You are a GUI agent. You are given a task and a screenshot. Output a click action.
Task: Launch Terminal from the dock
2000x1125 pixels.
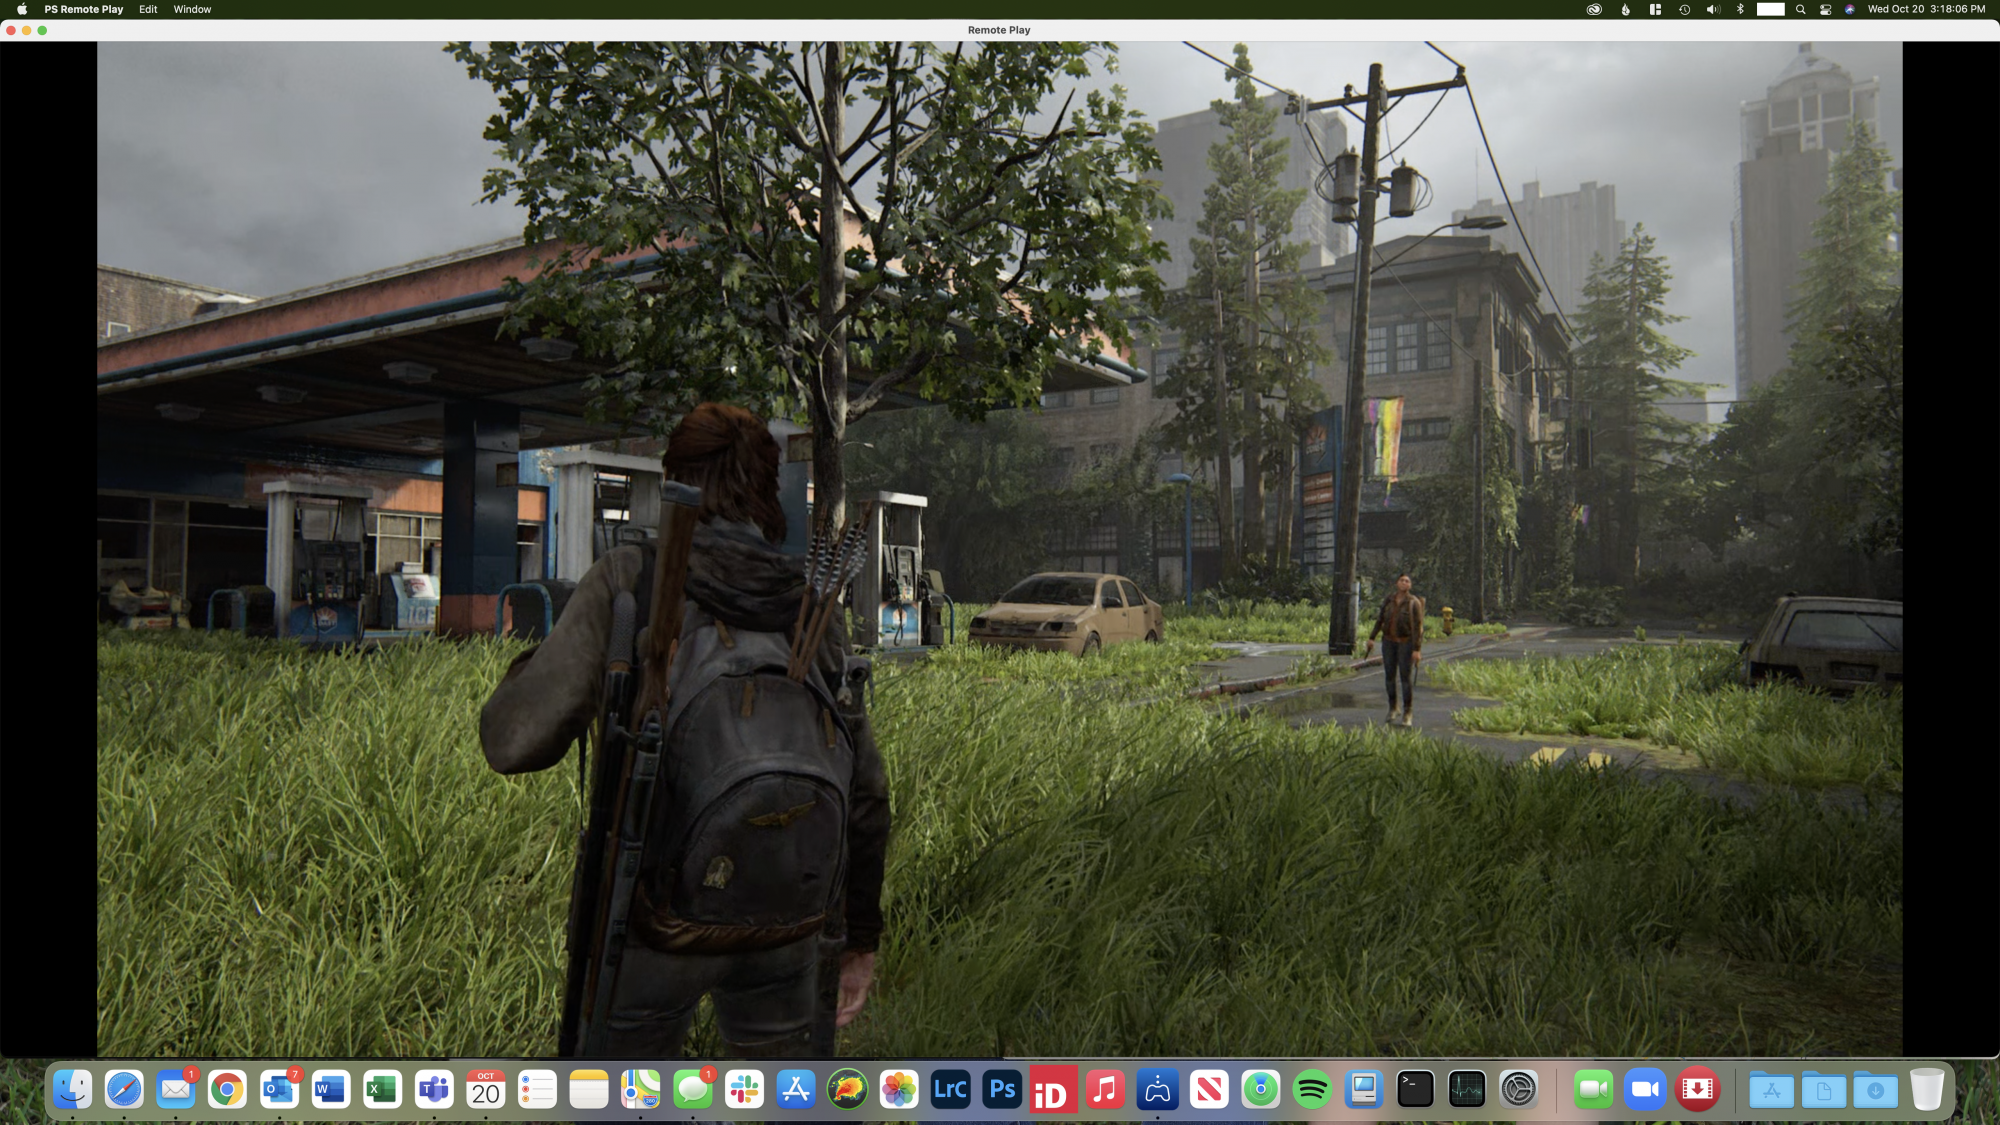tap(1415, 1090)
